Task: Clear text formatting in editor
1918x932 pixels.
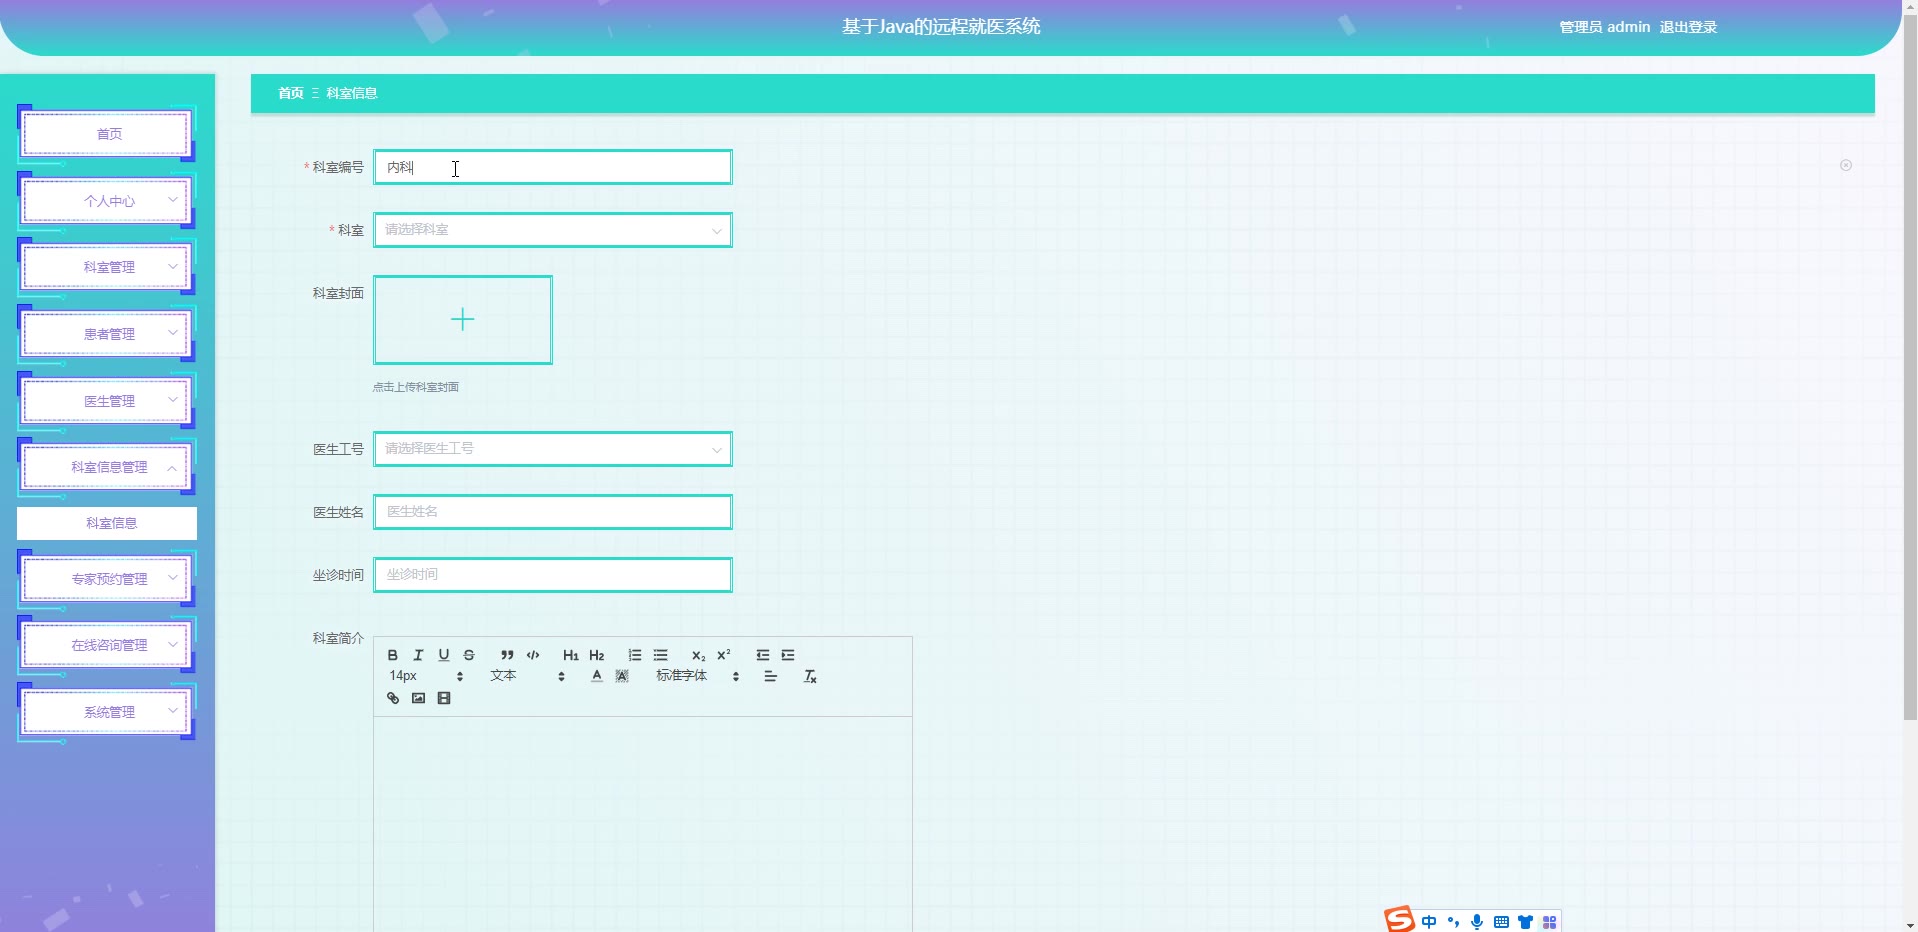Action: coord(811,676)
